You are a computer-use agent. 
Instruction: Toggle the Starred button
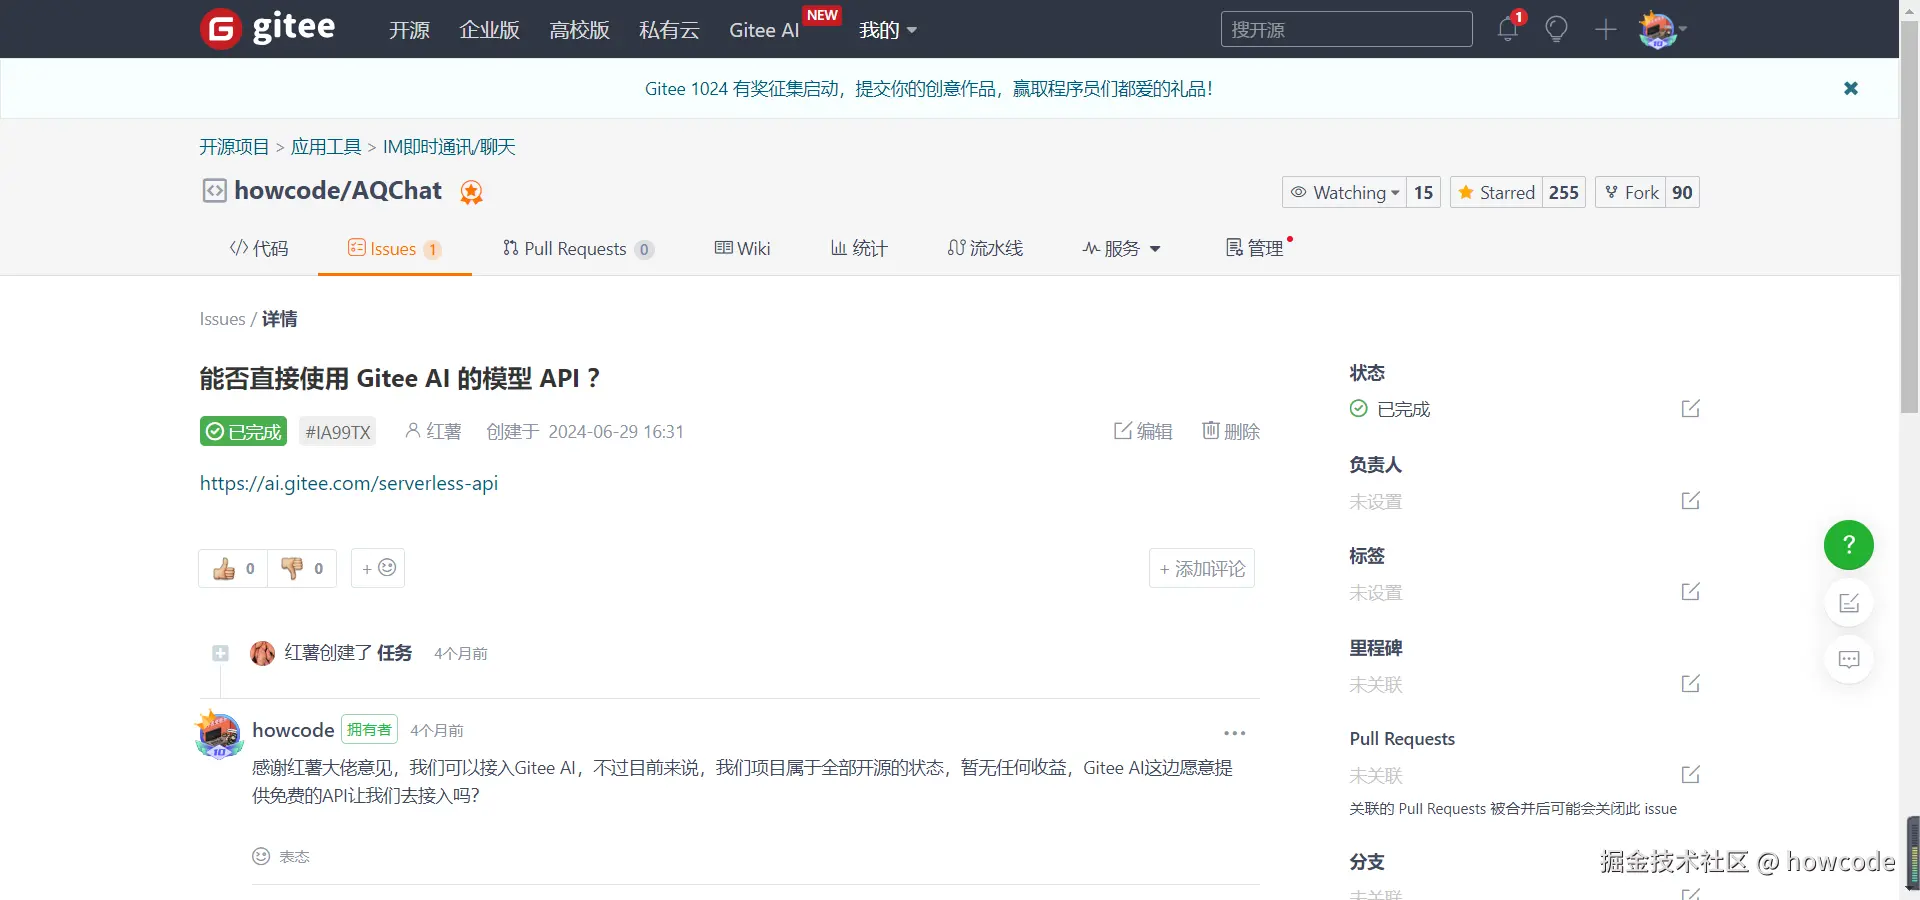(x=1496, y=192)
